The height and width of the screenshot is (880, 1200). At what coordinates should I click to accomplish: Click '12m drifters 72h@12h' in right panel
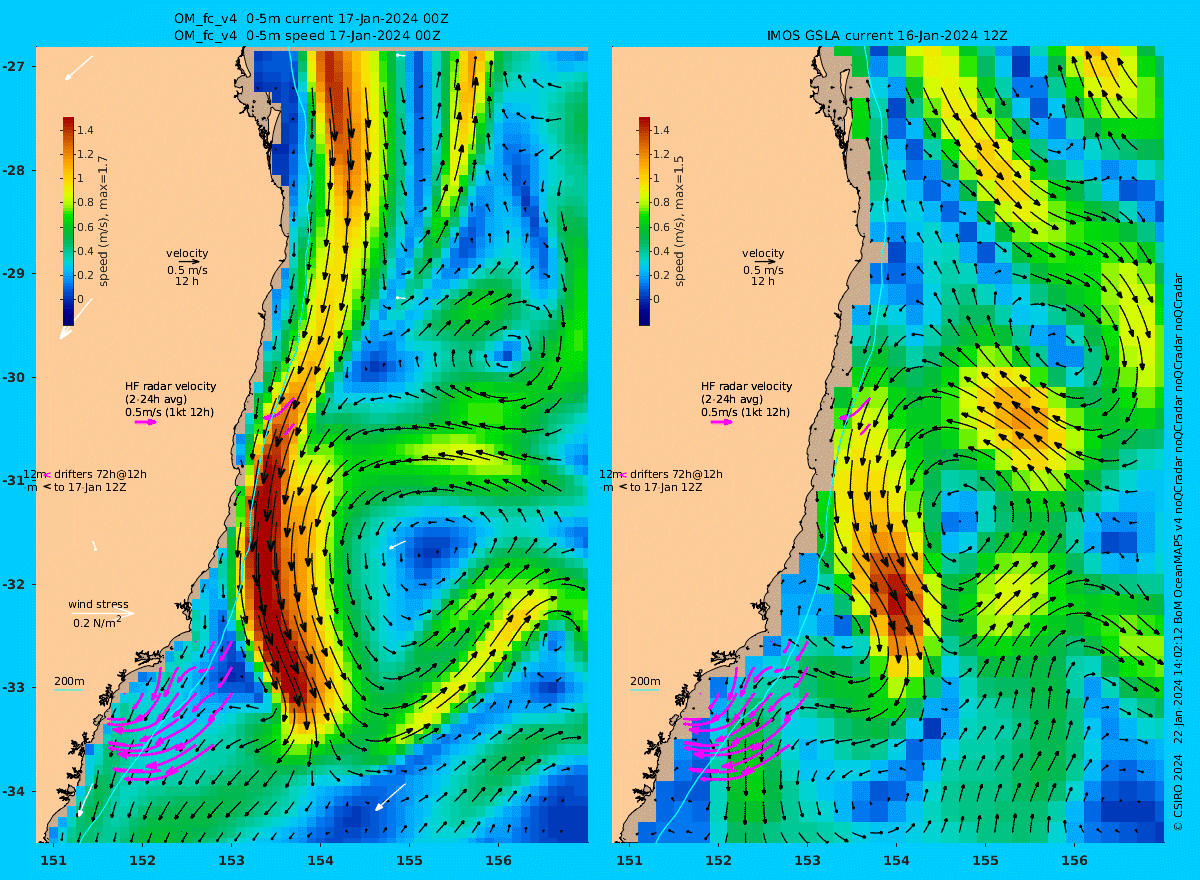pos(661,474)
